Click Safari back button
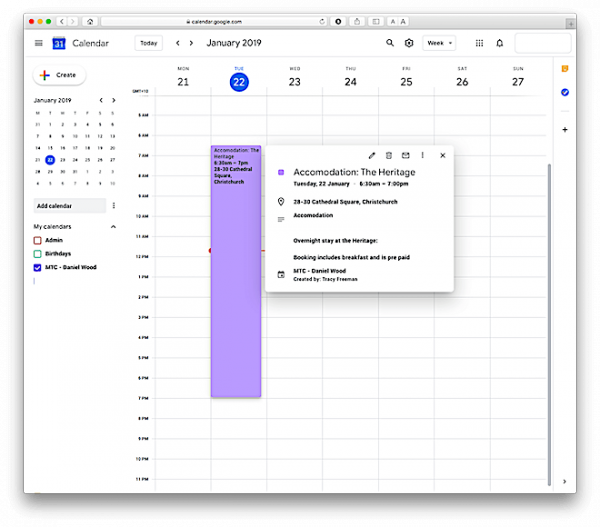The height and width of the screenshot is (527, 600). point(62,21)
